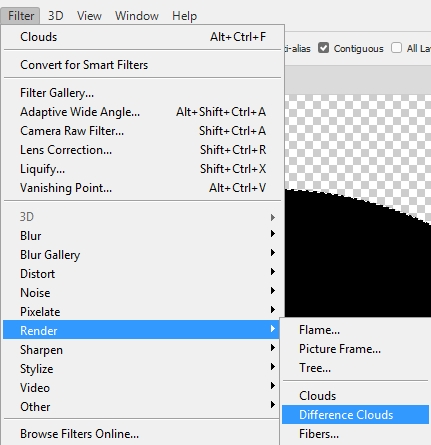Open the View menu
The height and width of the screenshot is (445, 431).
89,16
